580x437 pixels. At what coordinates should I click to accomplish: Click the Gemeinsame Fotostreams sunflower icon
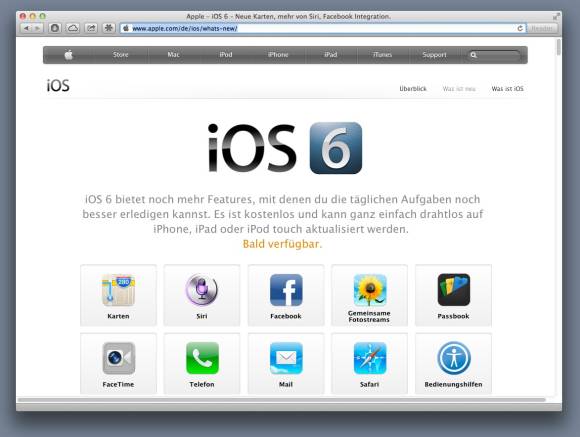pos(370,290)
